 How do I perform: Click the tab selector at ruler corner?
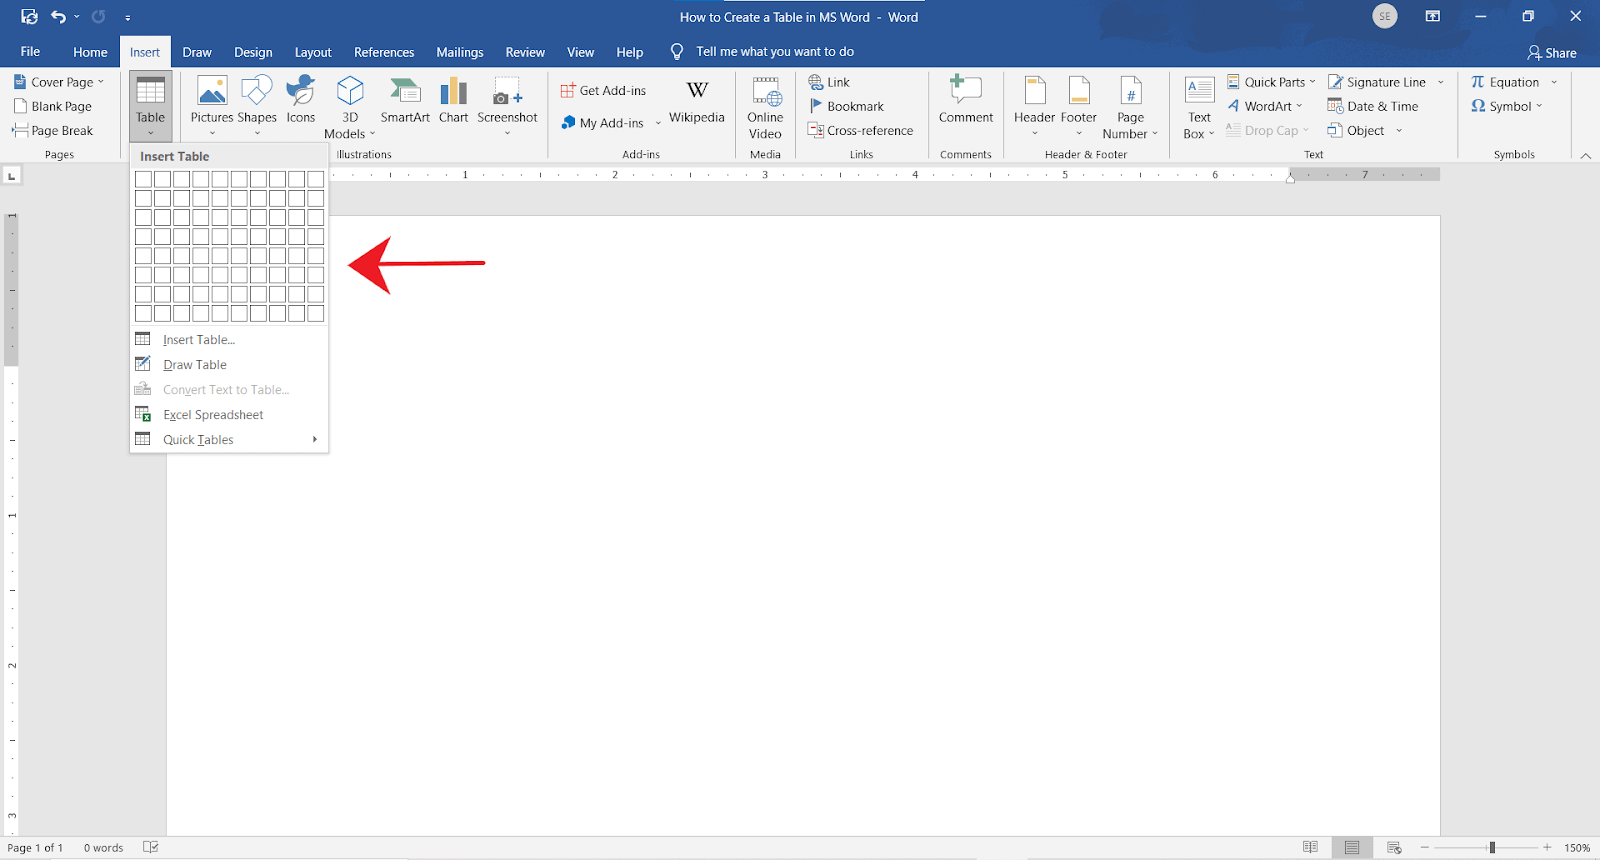(x=12, y=176)
